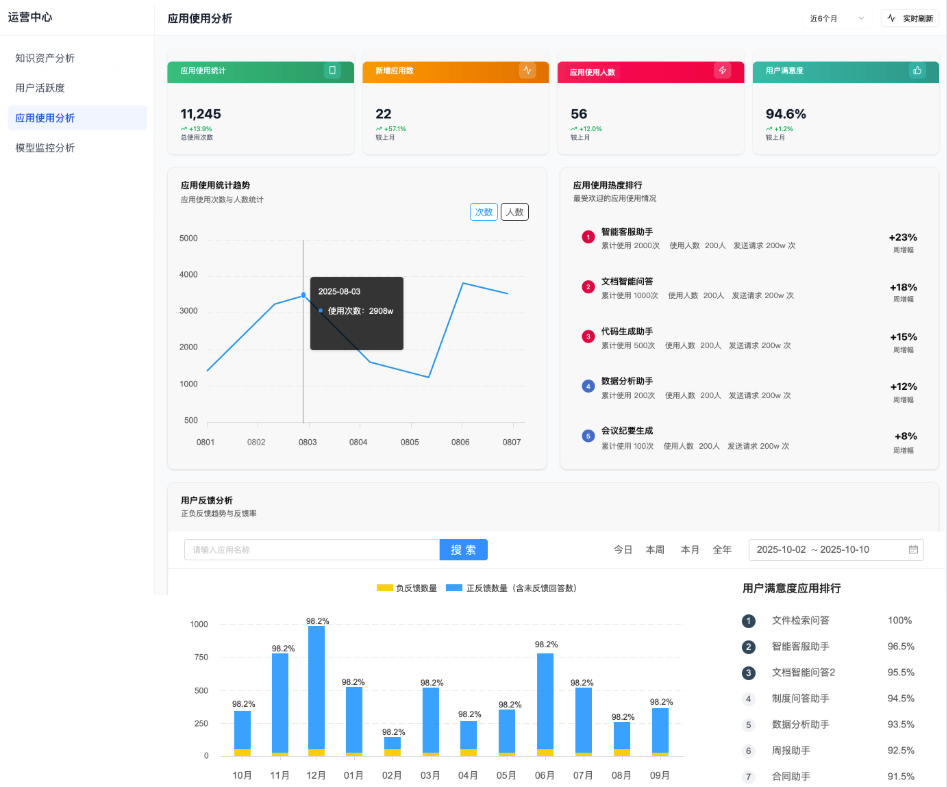Click the lightning icon on 应用使用人数 card
947x787 pixels.
click(722, 71)
